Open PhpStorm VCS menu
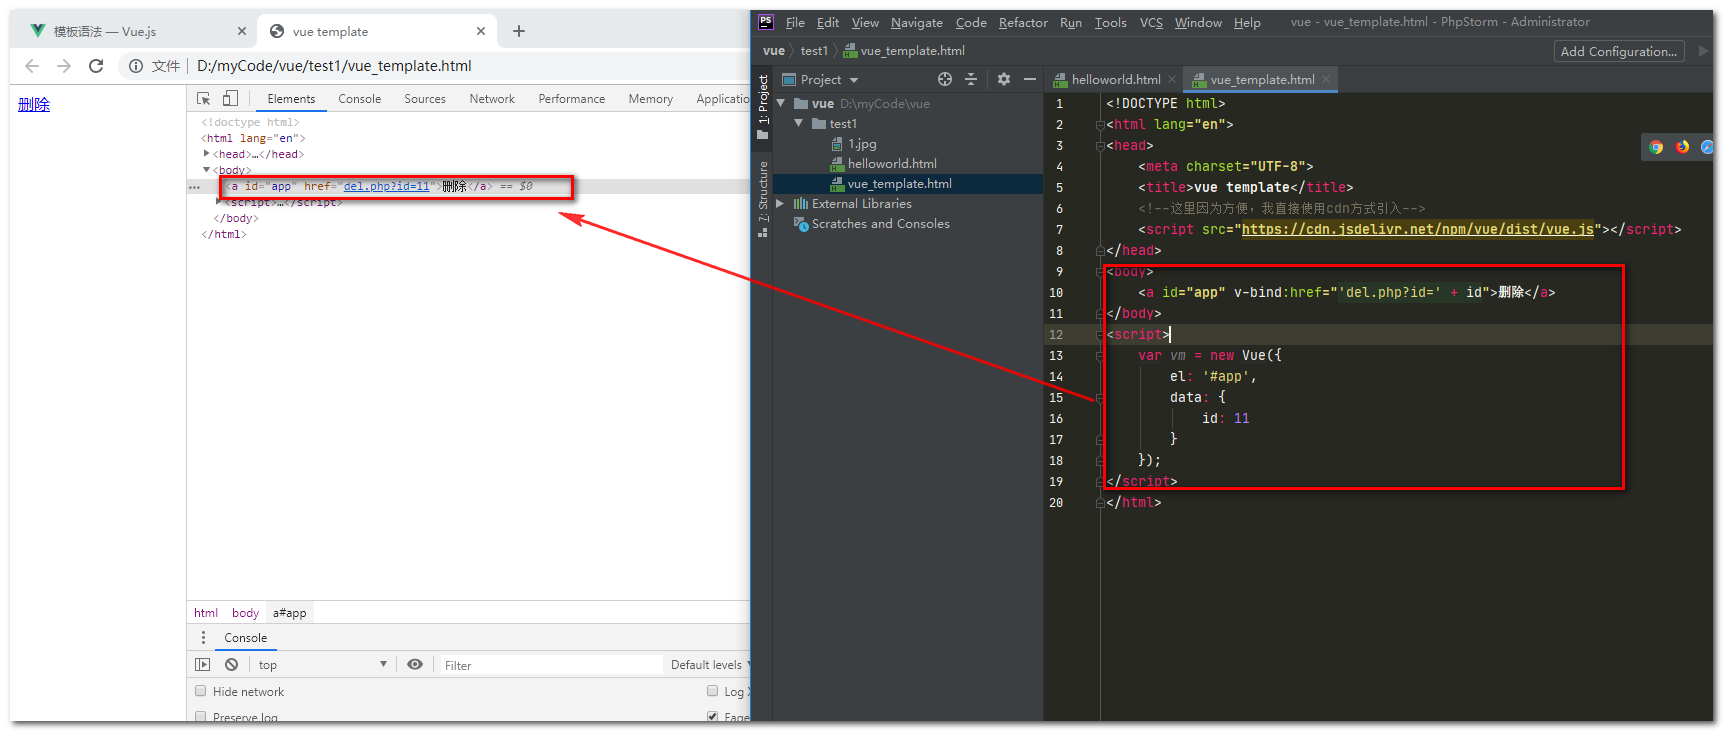The height and width of the screenshot is (732, 1724). pos(1151,22)
